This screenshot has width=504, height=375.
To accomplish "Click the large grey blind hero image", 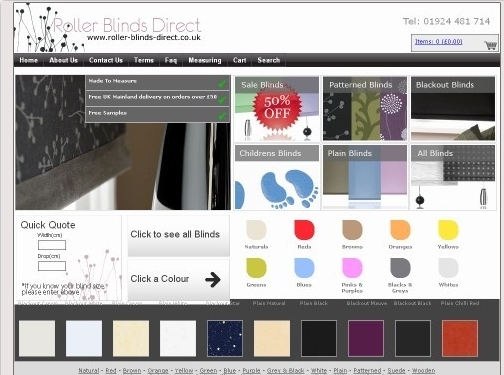I will point(123,142).
